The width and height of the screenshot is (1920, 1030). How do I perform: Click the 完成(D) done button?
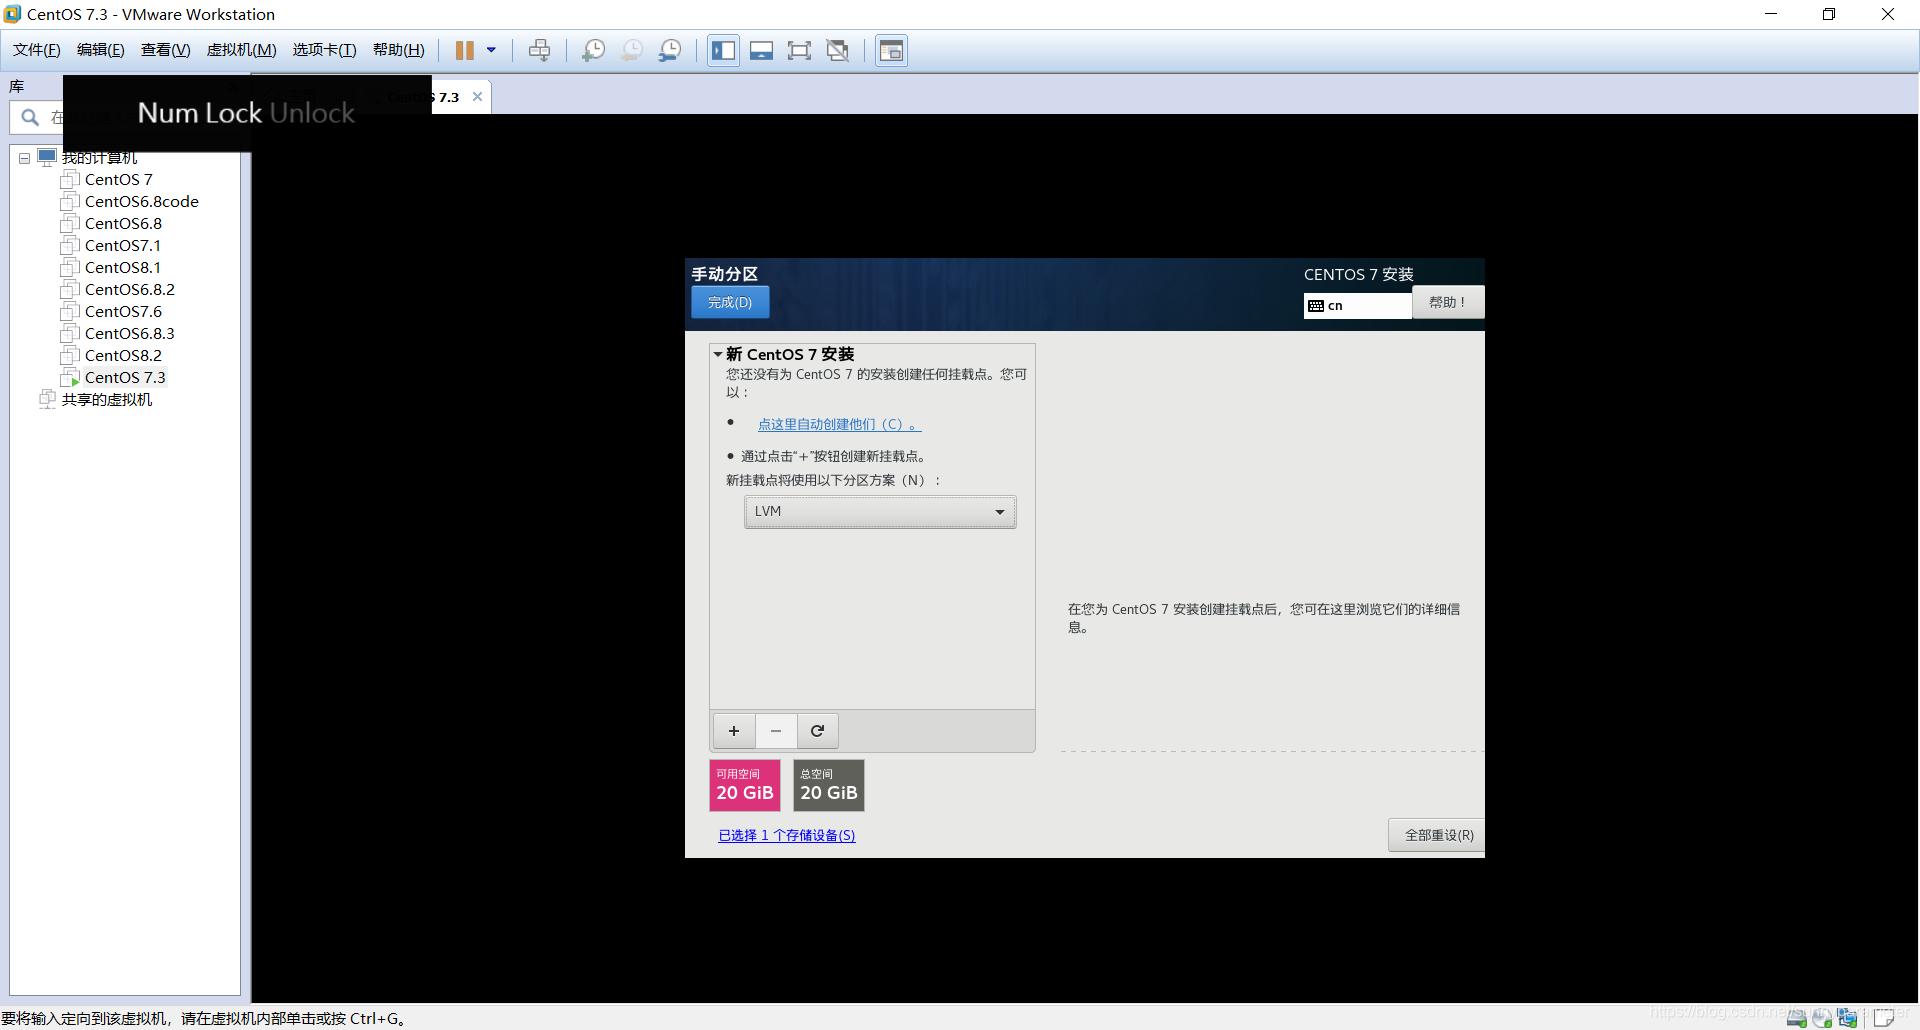(x=730, y=303)
